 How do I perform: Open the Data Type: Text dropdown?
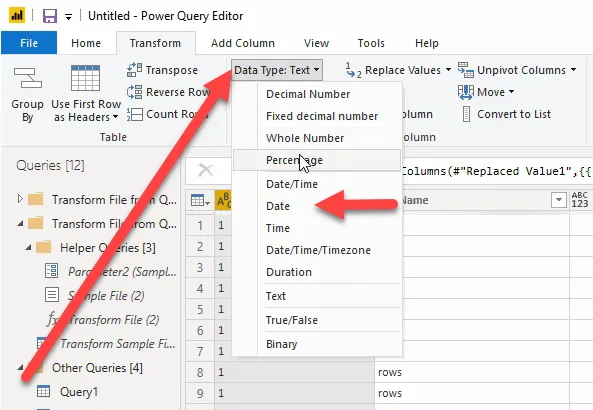pyautogui.click(x=277, y=70)
